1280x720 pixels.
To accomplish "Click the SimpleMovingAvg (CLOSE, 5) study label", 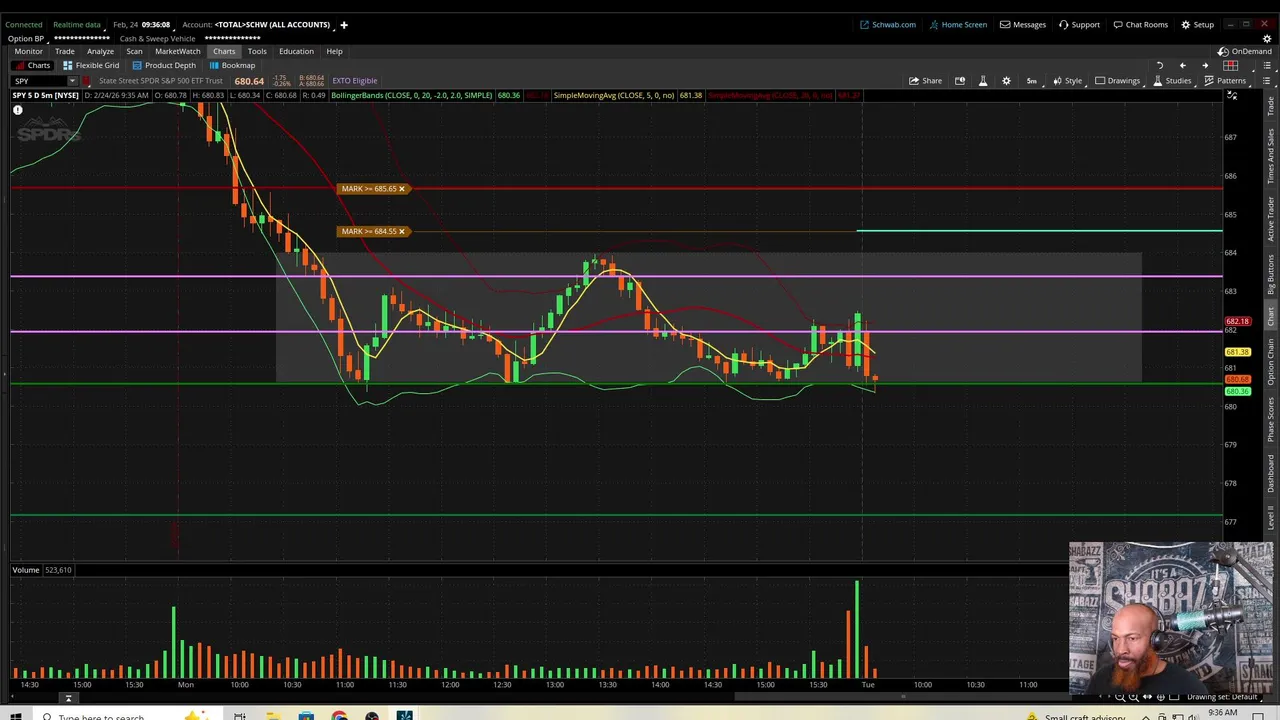I will point(614,95).
